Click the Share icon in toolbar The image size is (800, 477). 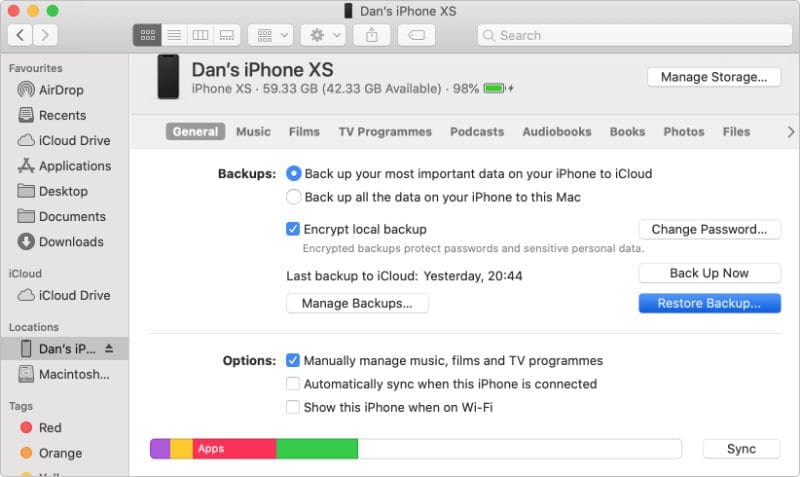pos(372,35)
